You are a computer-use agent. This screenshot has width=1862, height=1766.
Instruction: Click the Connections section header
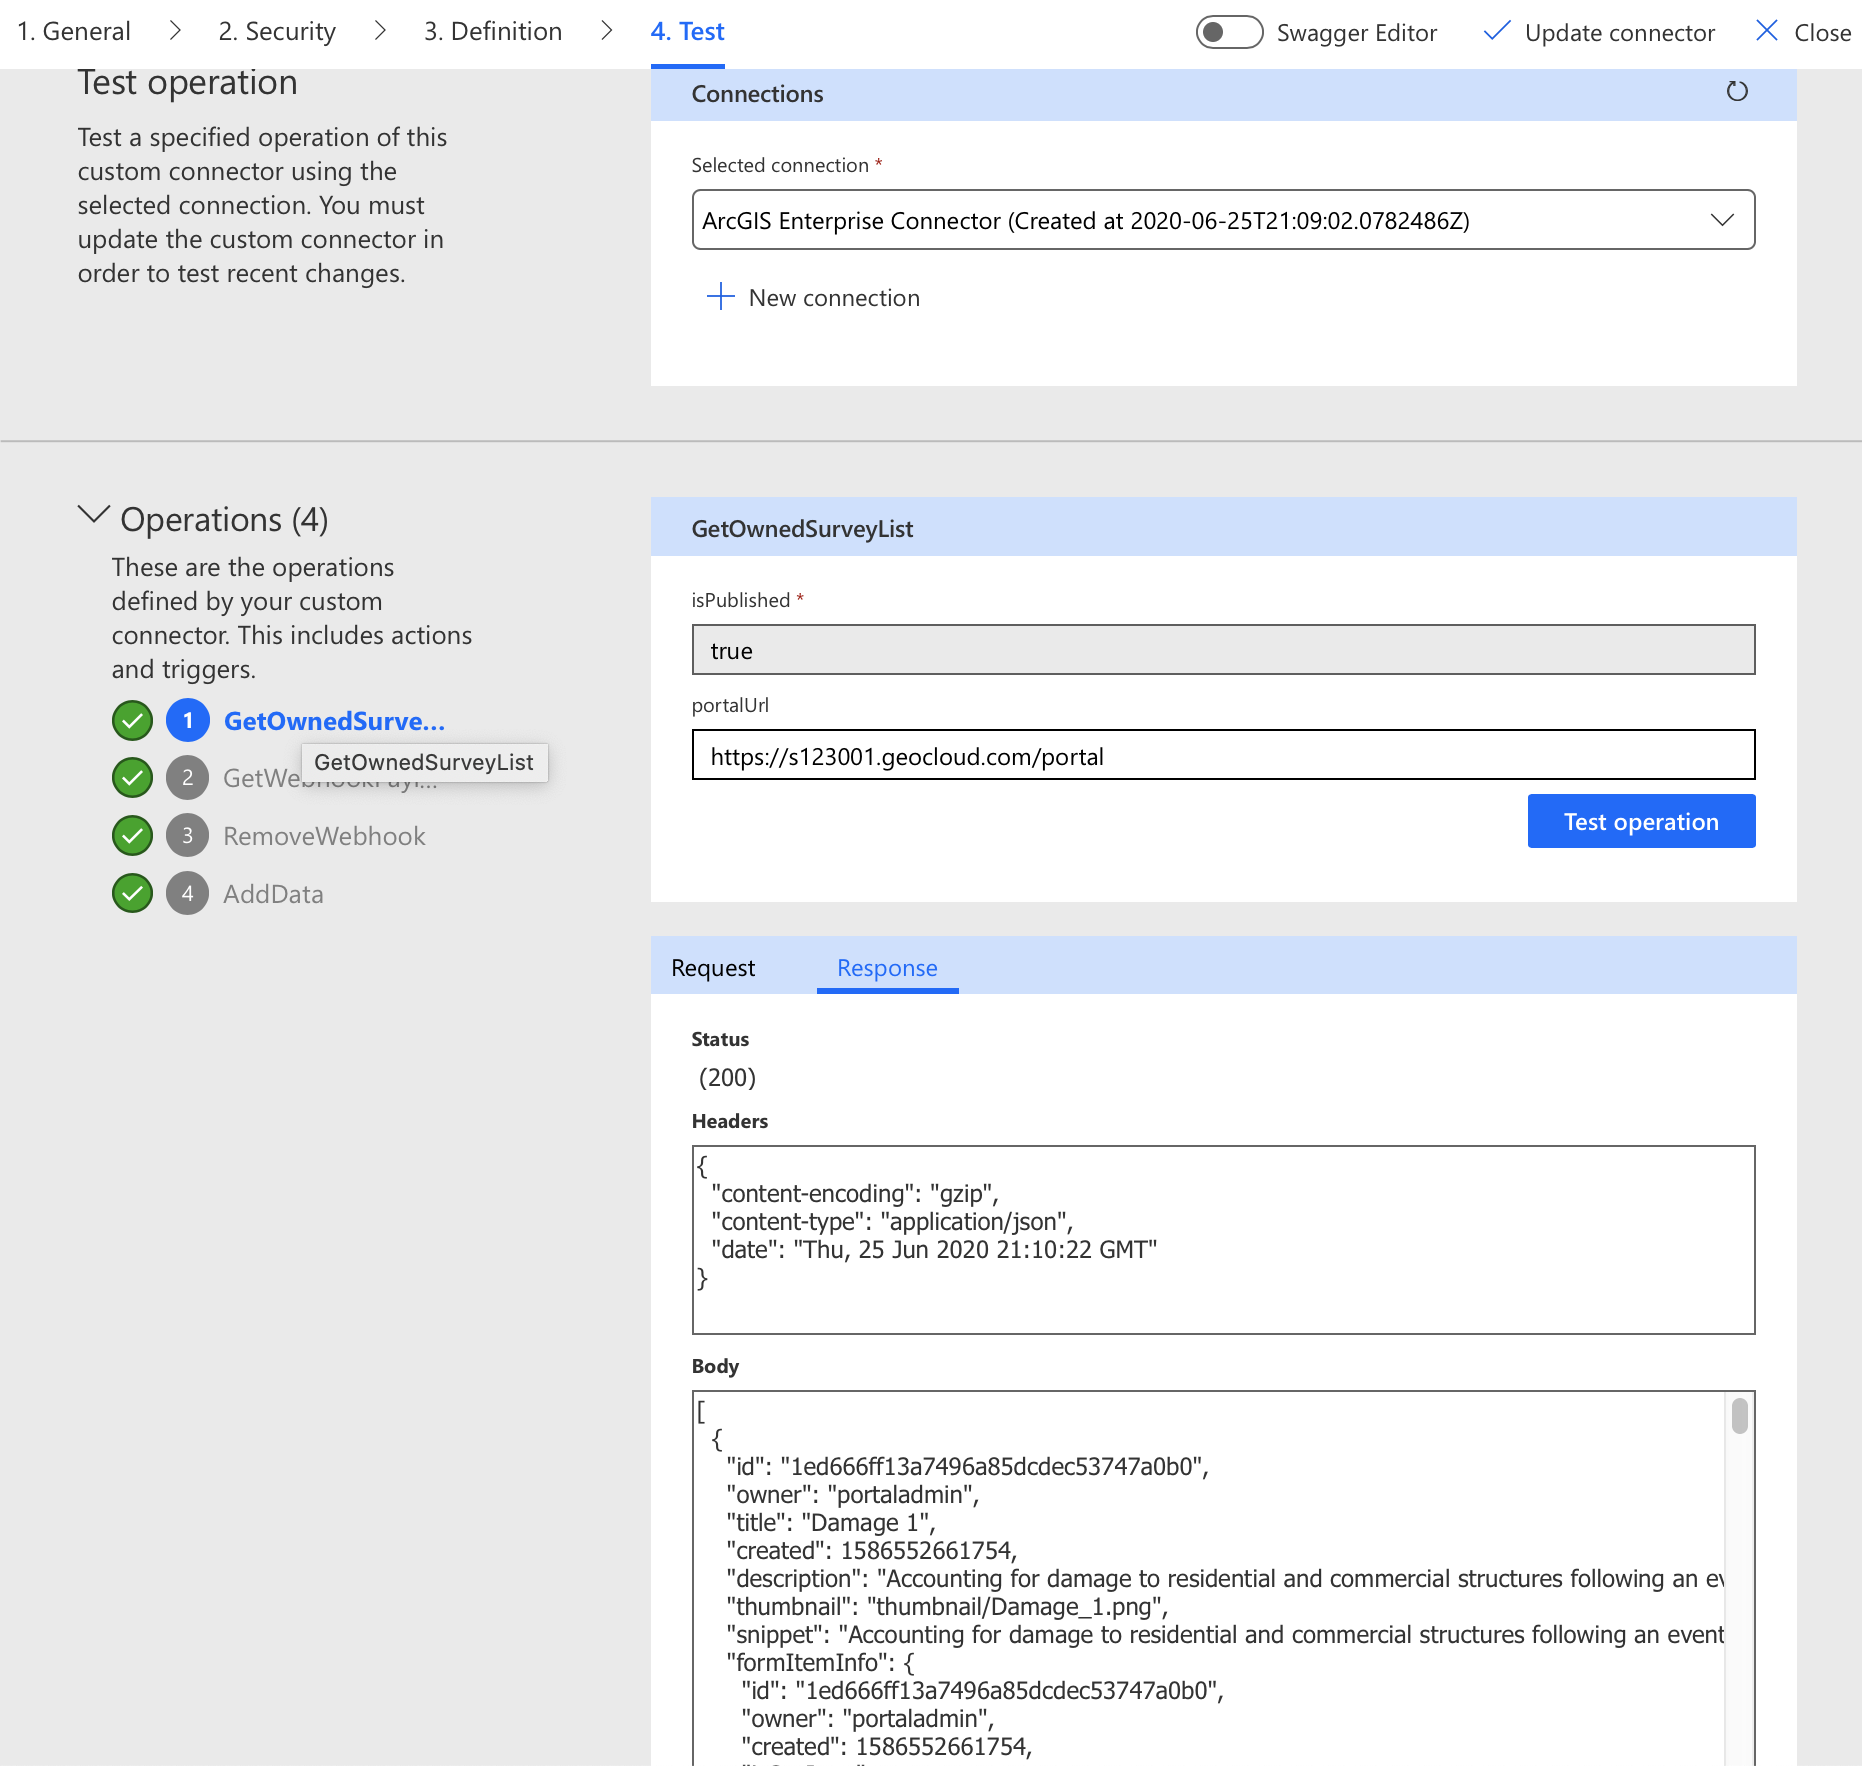click(1223, 94)
